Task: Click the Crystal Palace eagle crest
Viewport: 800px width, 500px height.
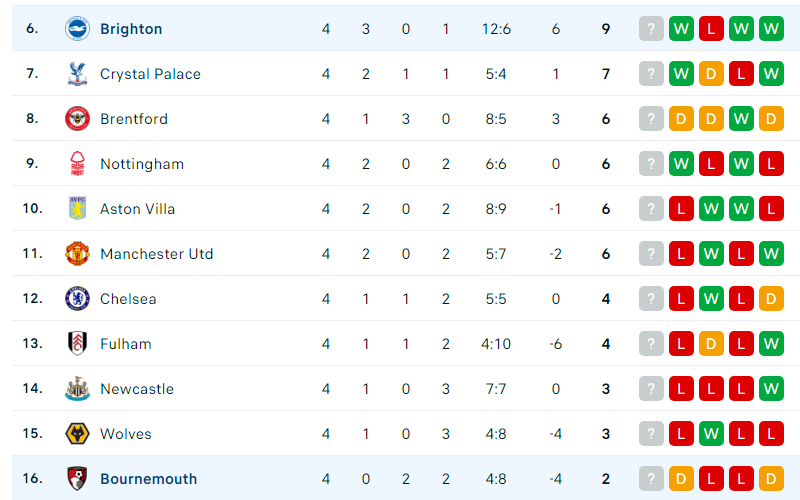Action: [x=78, y=73]
